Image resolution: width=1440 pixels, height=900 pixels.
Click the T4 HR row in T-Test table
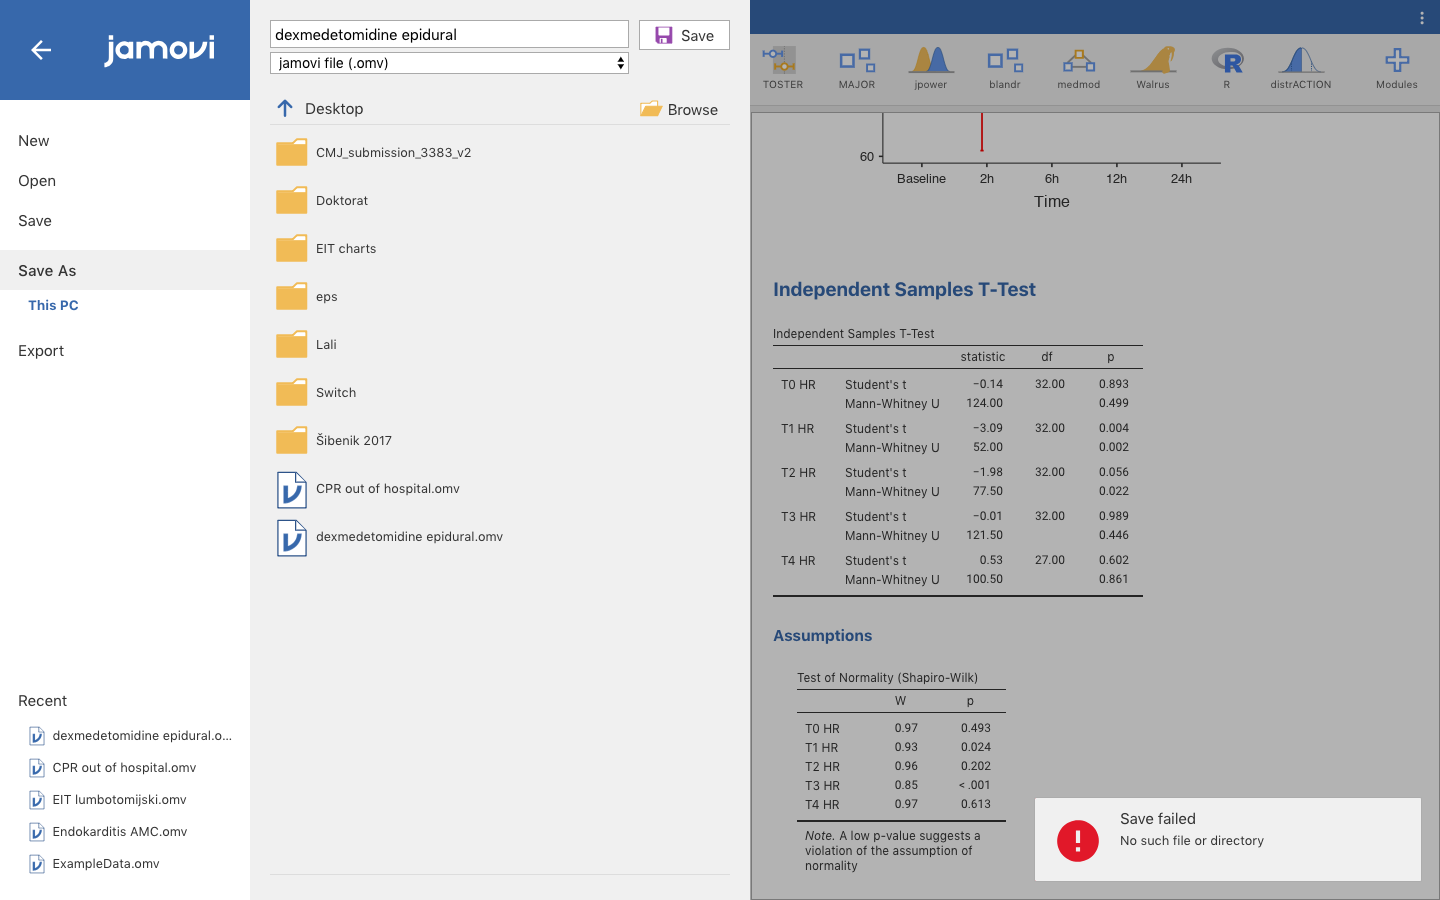click(957, 570)
